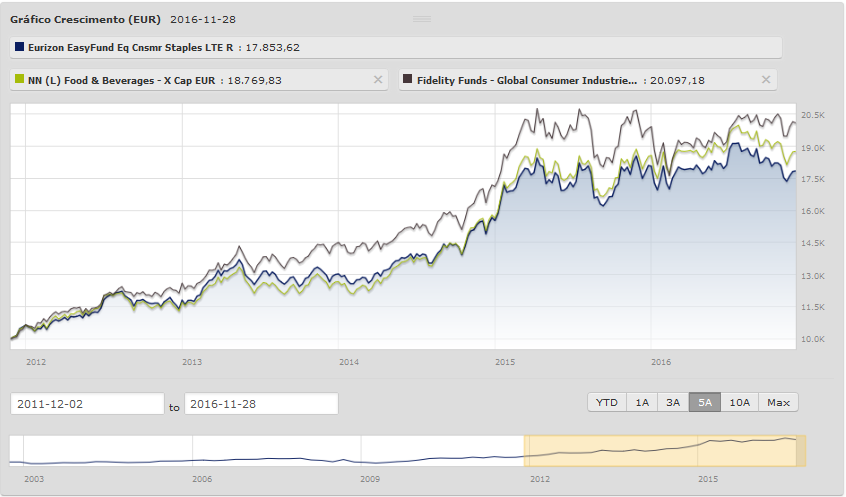Click highlighted range selection in overview timeline
The image size is (846, 497).
pyautogui.click(x=664, y=451)
